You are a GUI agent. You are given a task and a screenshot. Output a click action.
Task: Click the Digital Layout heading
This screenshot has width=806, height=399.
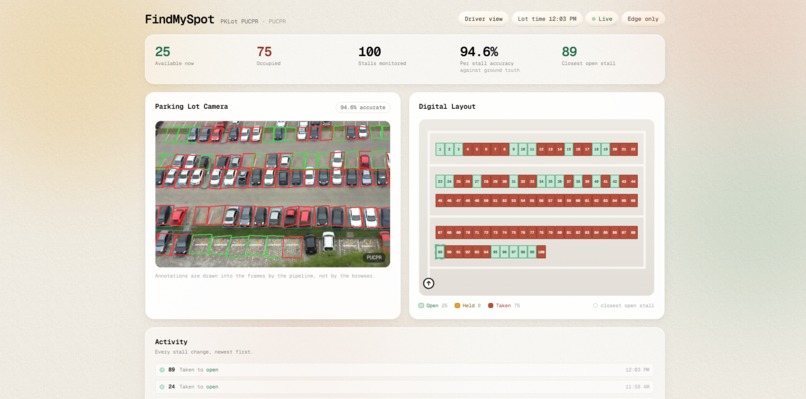point(447,106)
